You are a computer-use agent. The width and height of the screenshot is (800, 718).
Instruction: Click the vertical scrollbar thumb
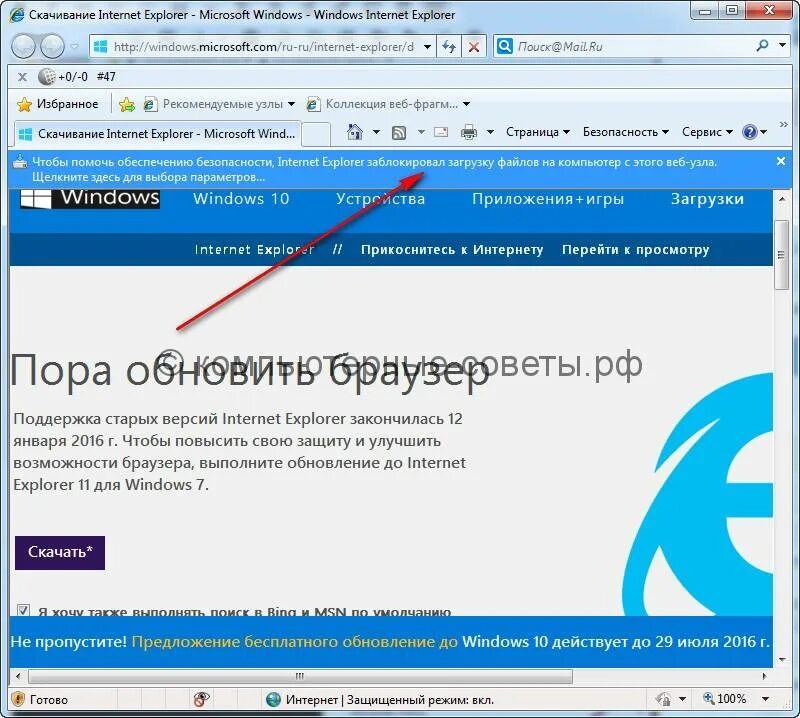point(782,255)
